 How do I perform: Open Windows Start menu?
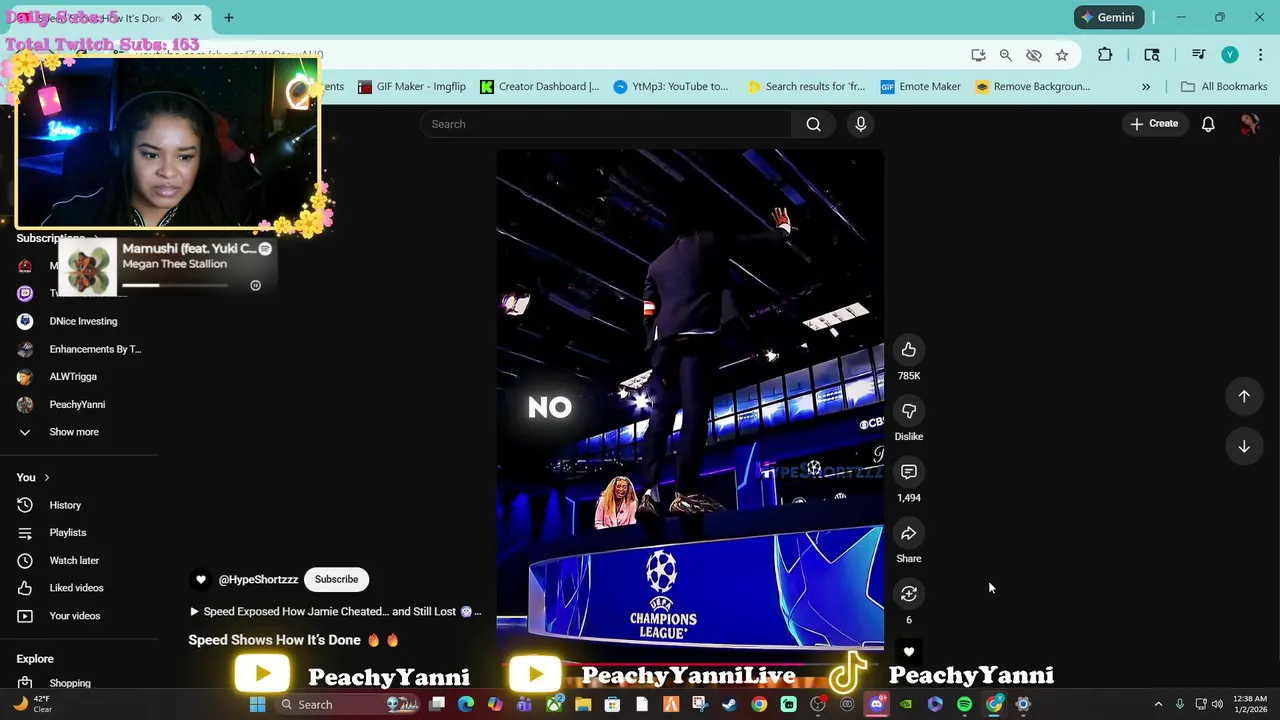257,704
